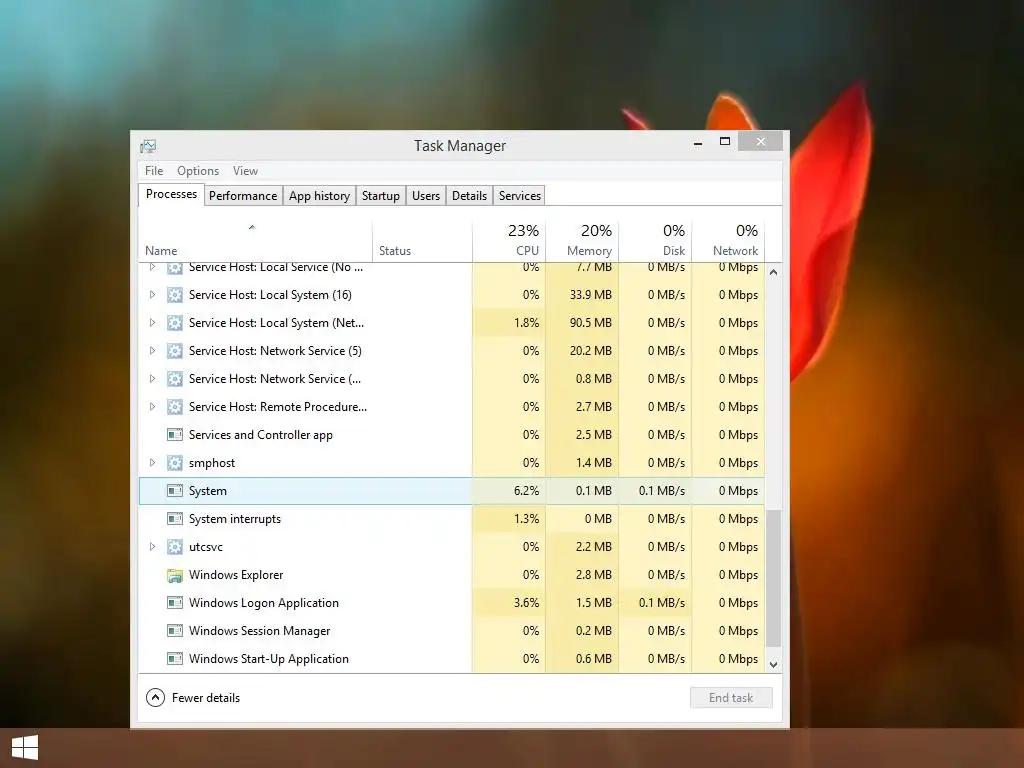Click the smphost gear icon
1024x768 pixels.
coord(174,463)
